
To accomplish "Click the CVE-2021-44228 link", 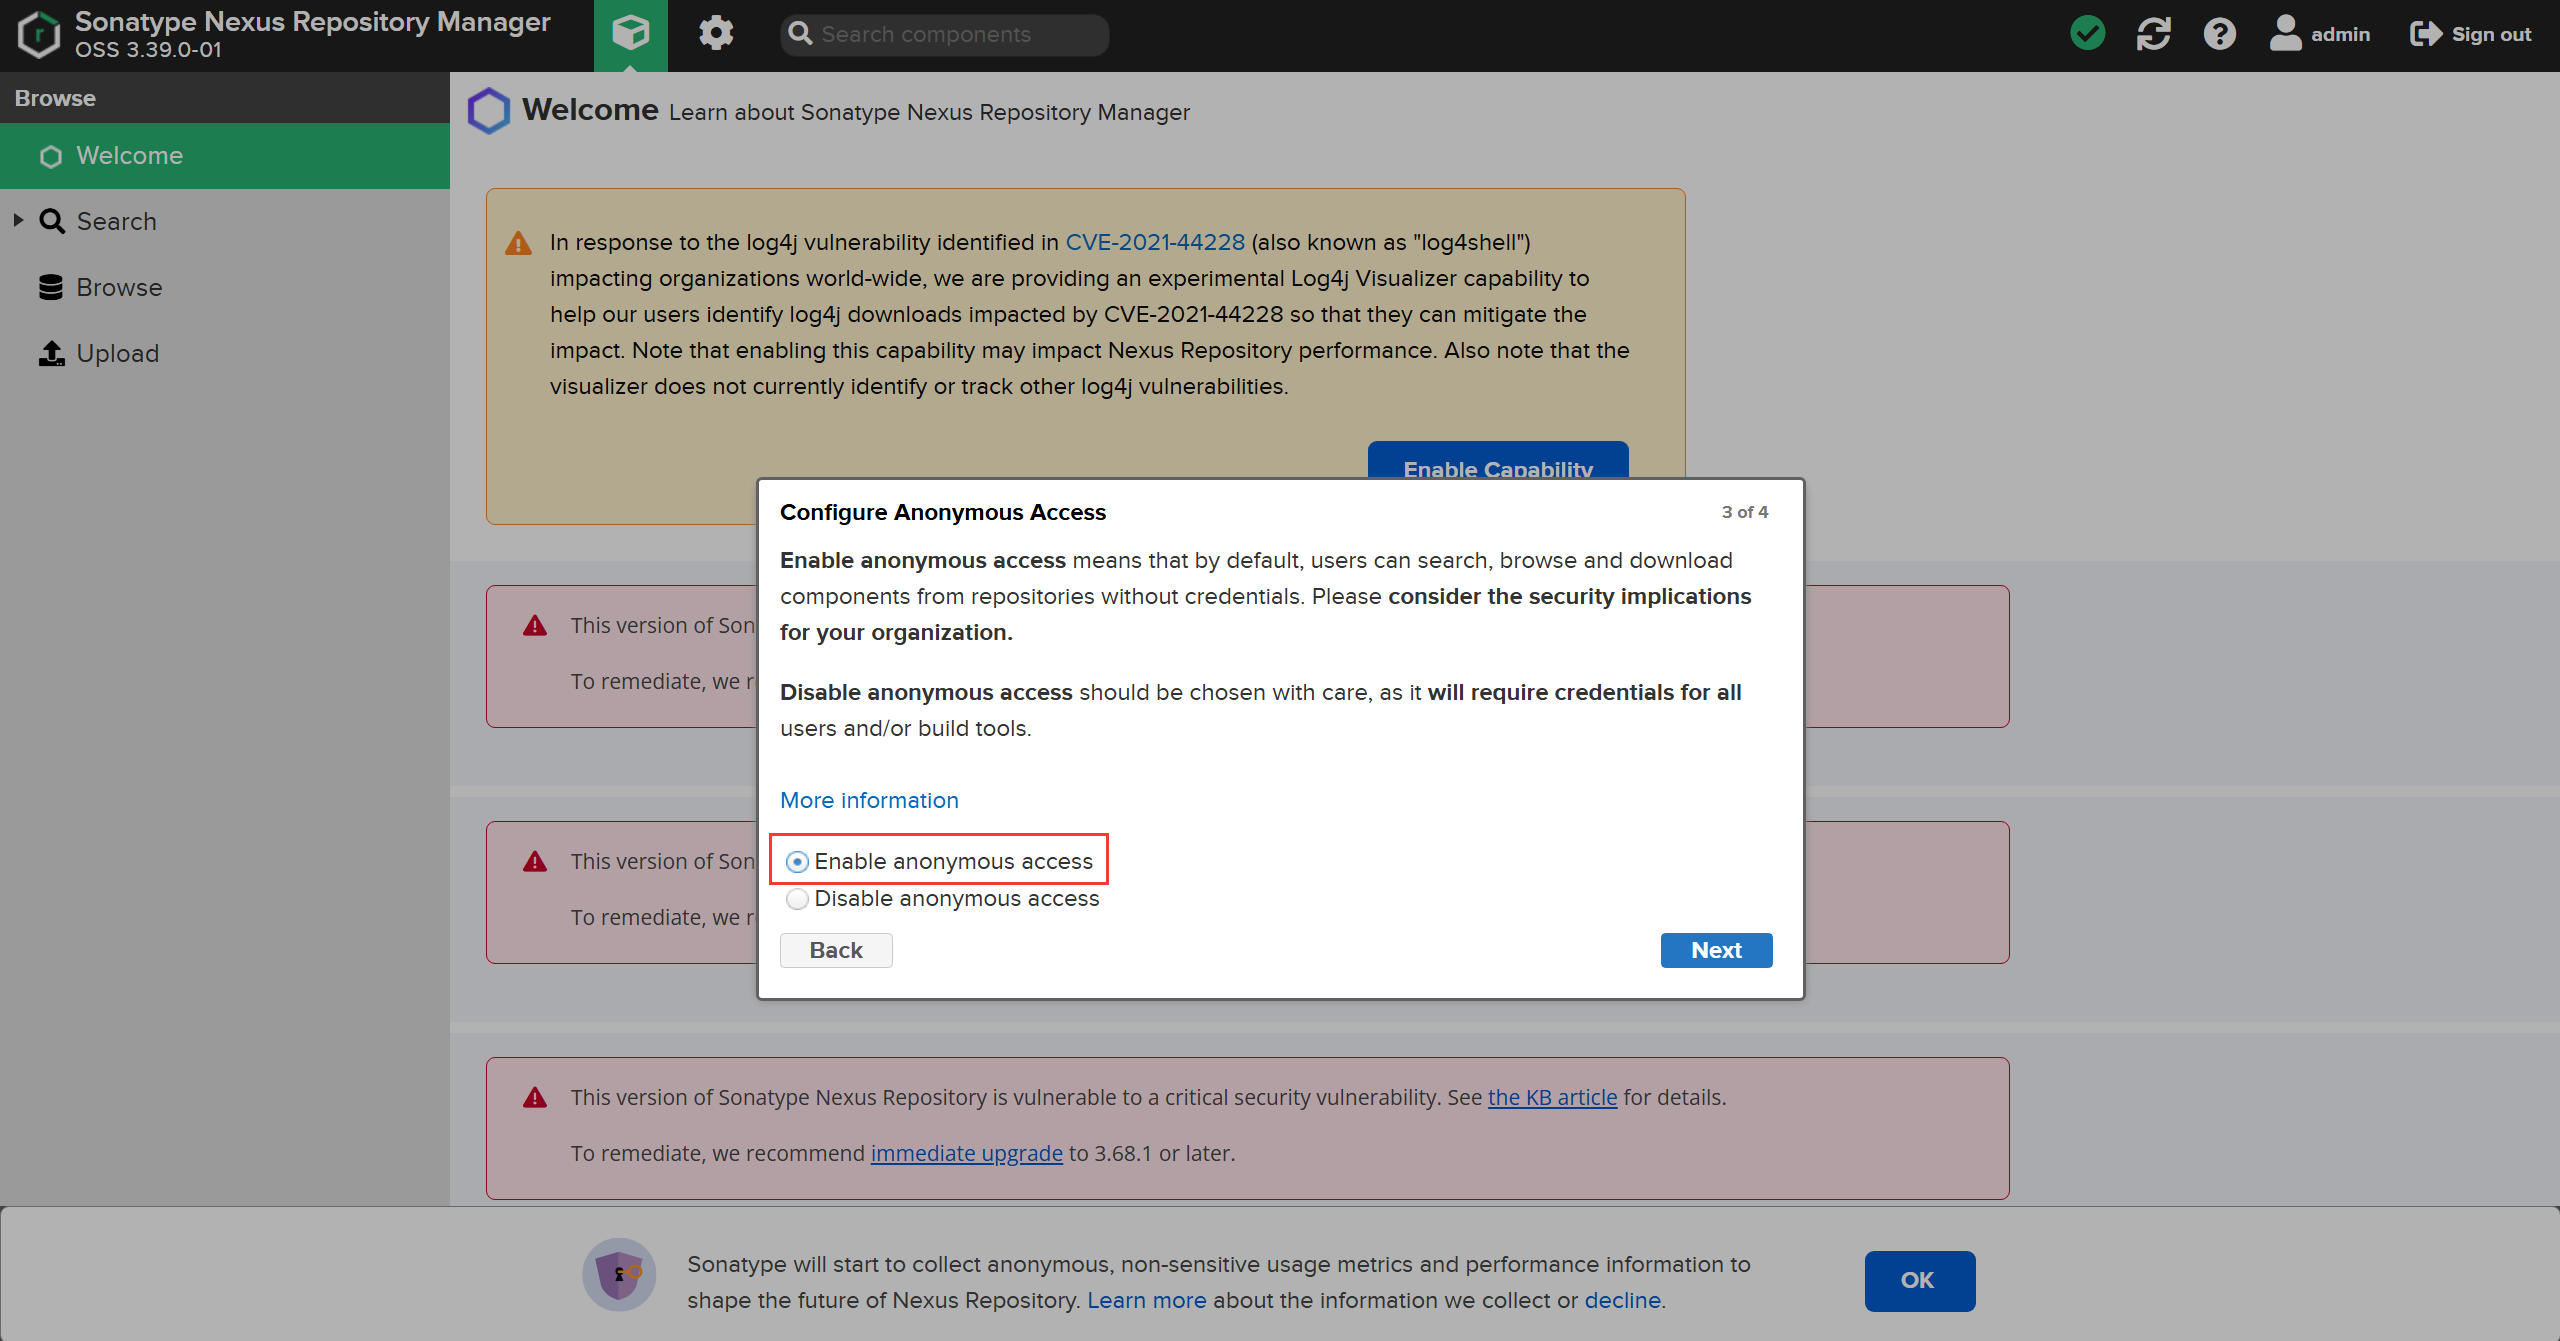I will pyautogui.click(x=1155, y=242).
